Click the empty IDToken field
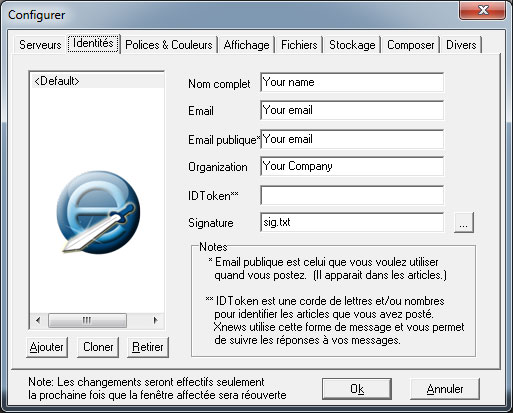This screenshot has height=413, width=513. tap(352, 195)
